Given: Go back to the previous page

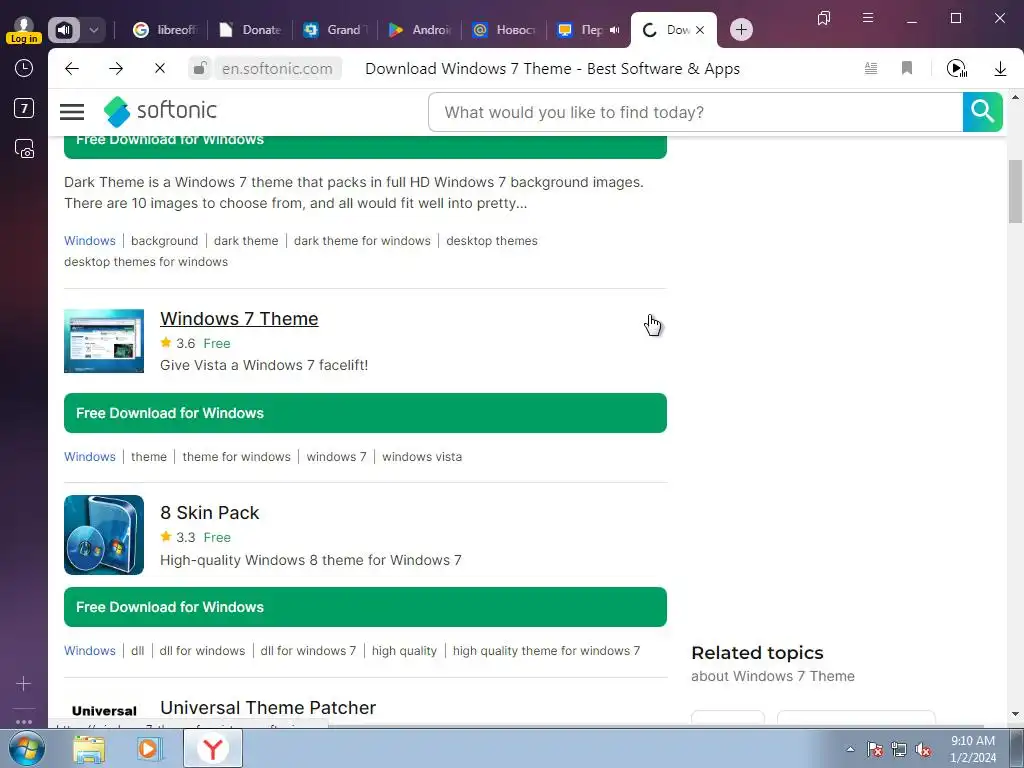Looking at the screenshot, I should click(72, 68).
